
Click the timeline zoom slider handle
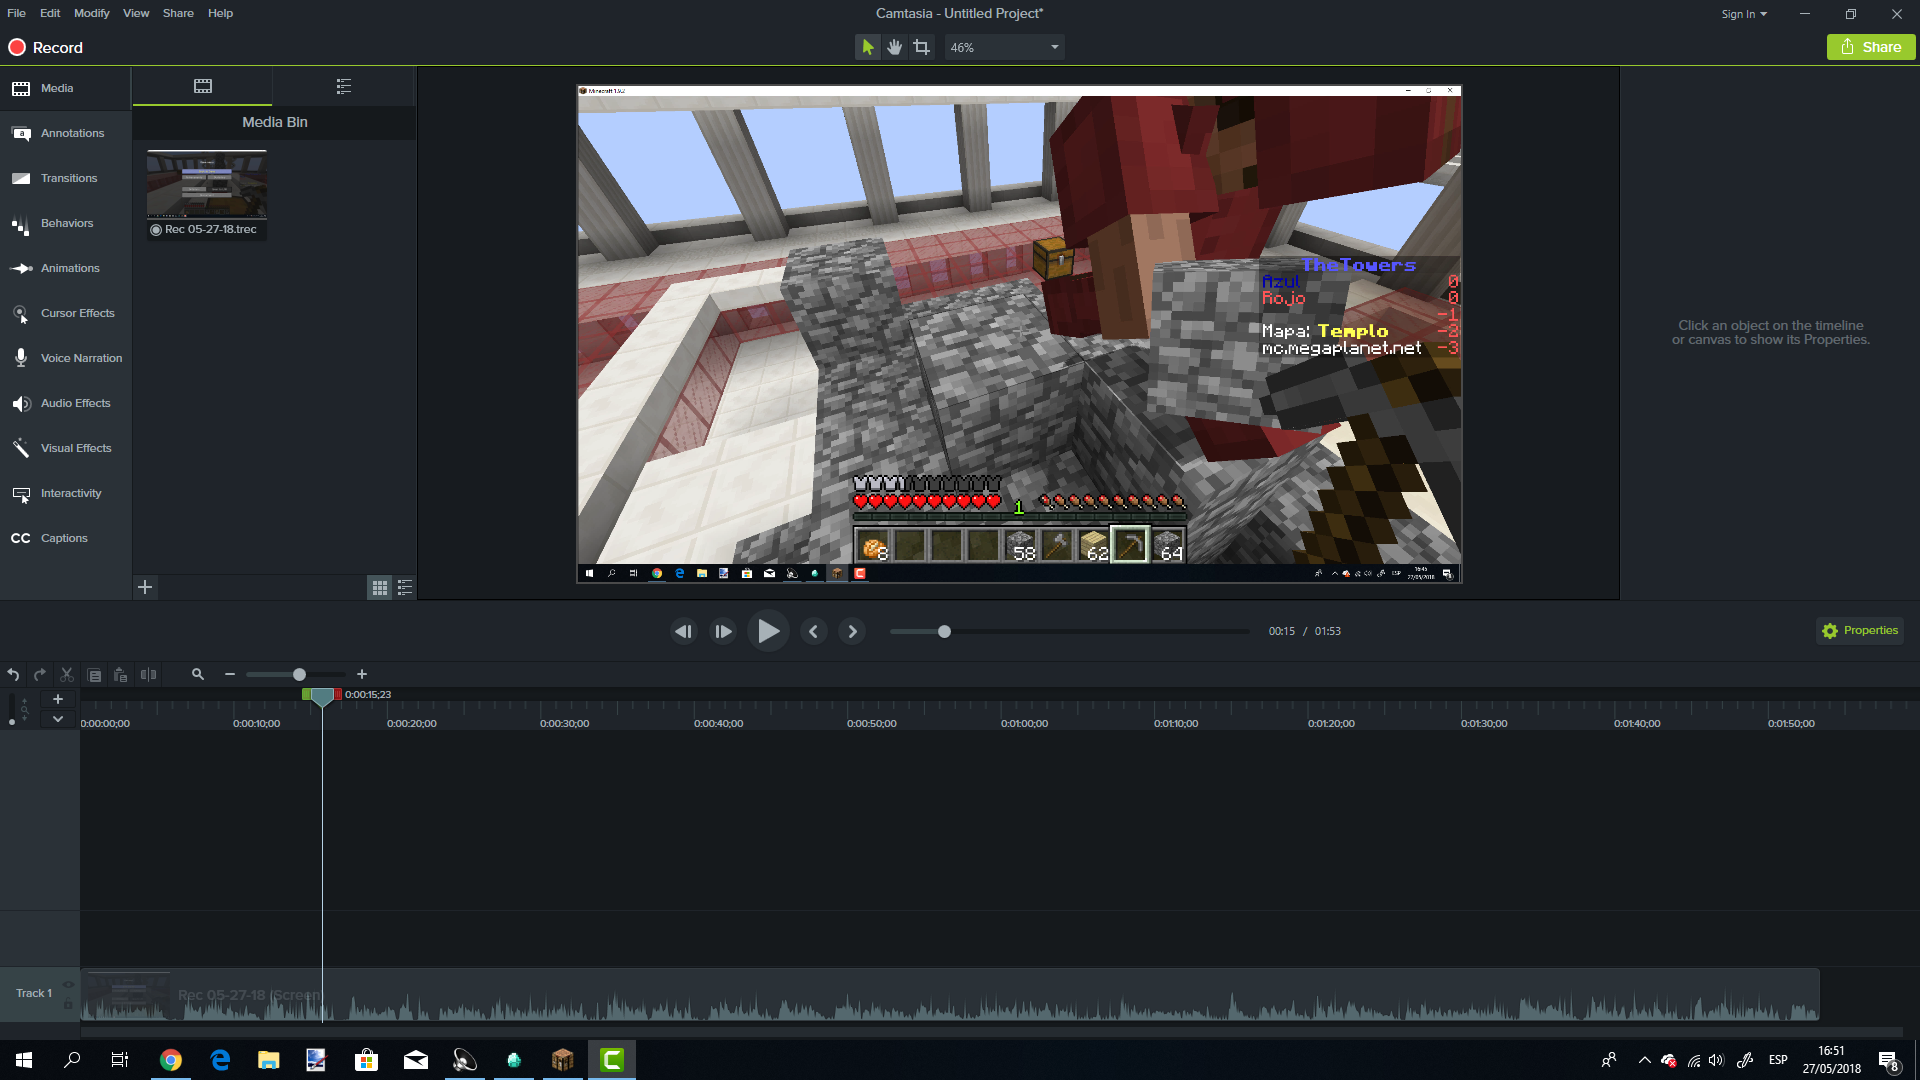(299, 674)
